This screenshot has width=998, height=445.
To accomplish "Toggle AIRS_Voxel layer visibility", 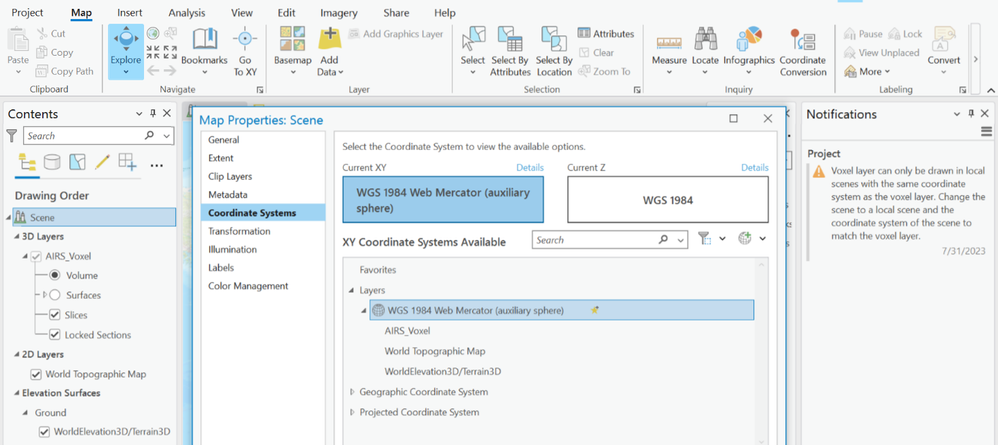I will [x=36, y=257].
